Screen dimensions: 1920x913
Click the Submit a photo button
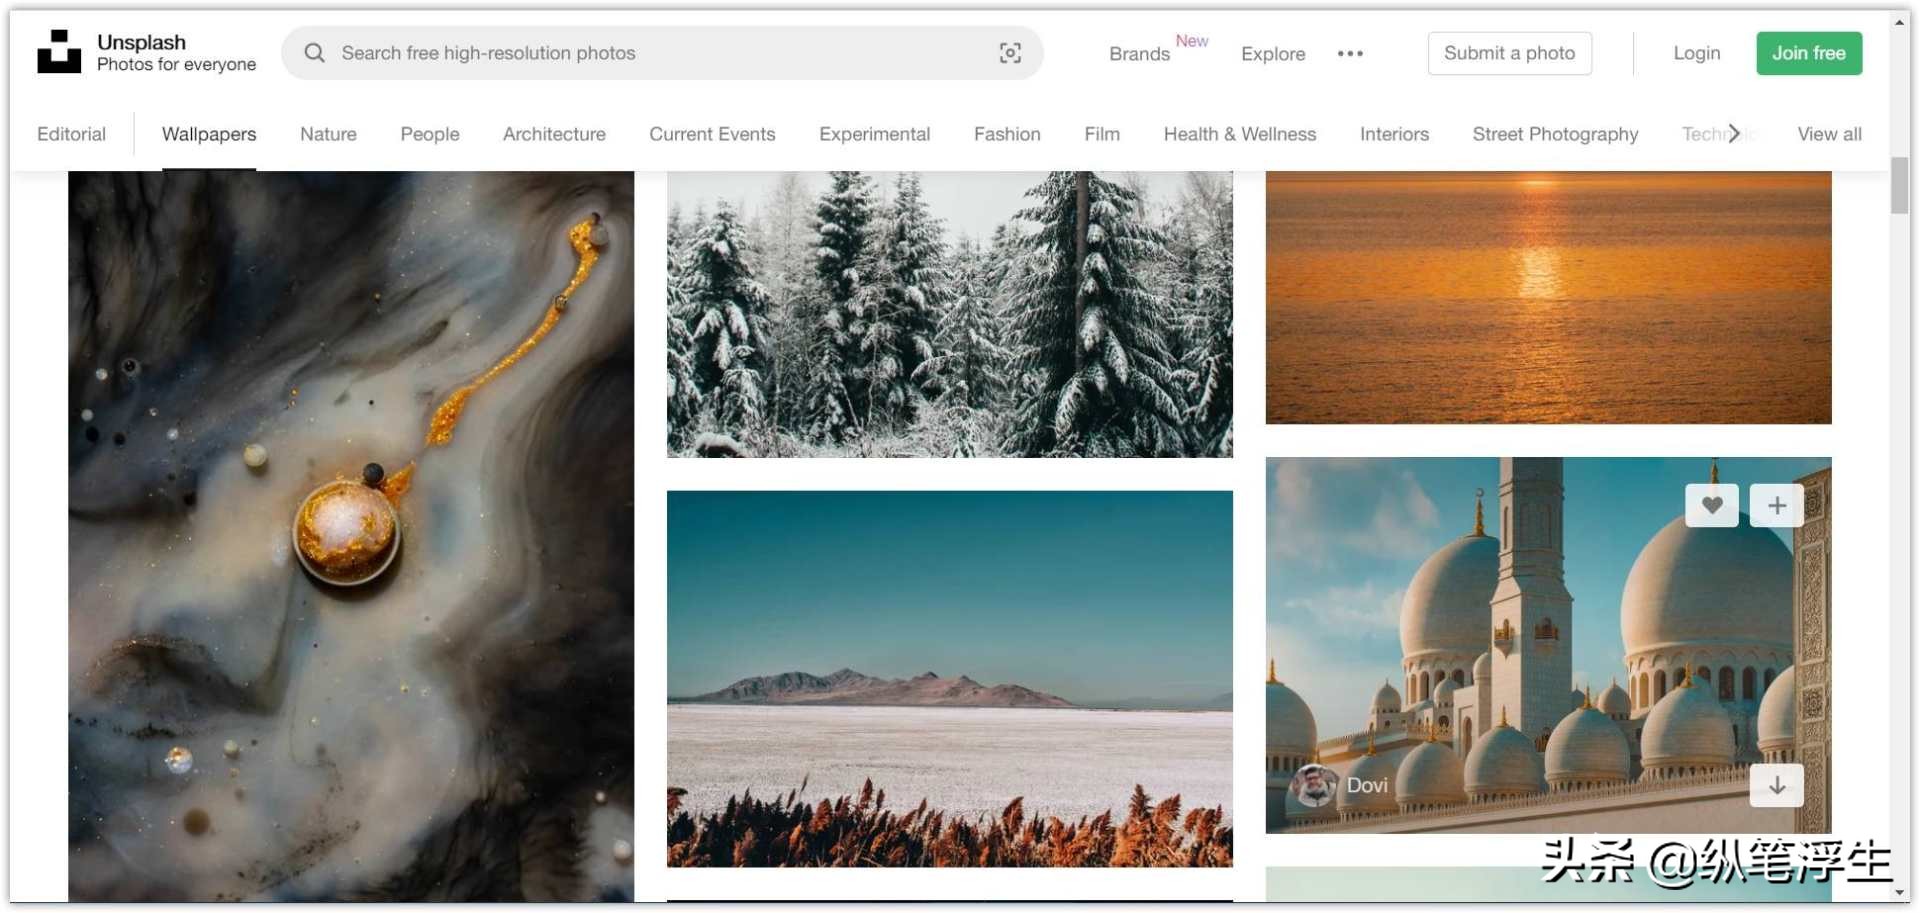coord(1509,53)
